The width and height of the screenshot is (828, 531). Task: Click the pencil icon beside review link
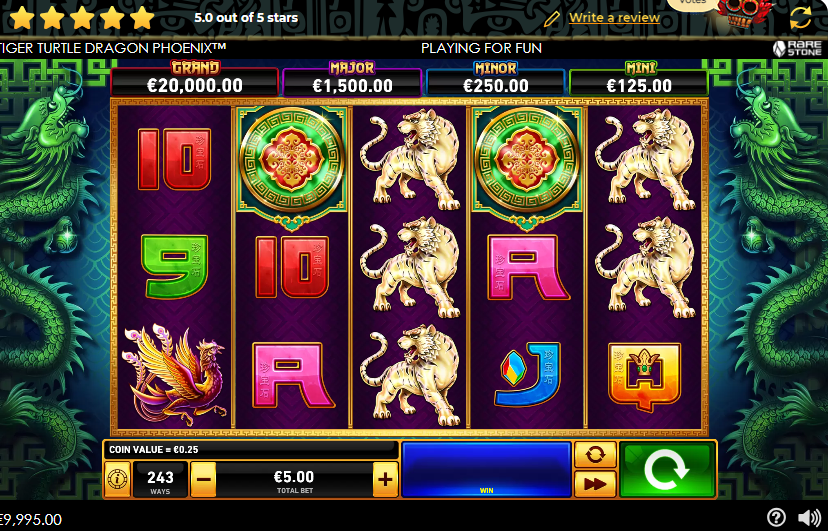coord(551,19)
